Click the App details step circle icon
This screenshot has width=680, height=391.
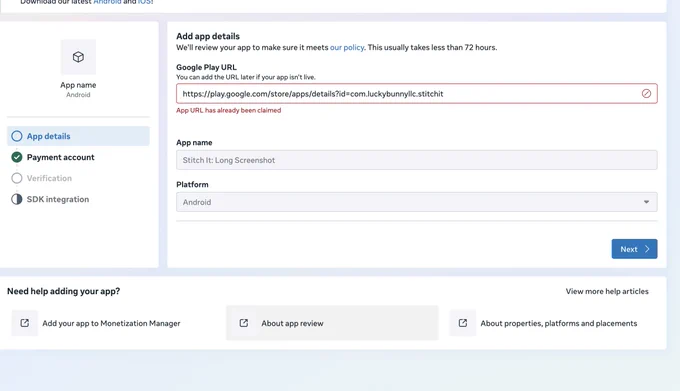pos(17,136)
